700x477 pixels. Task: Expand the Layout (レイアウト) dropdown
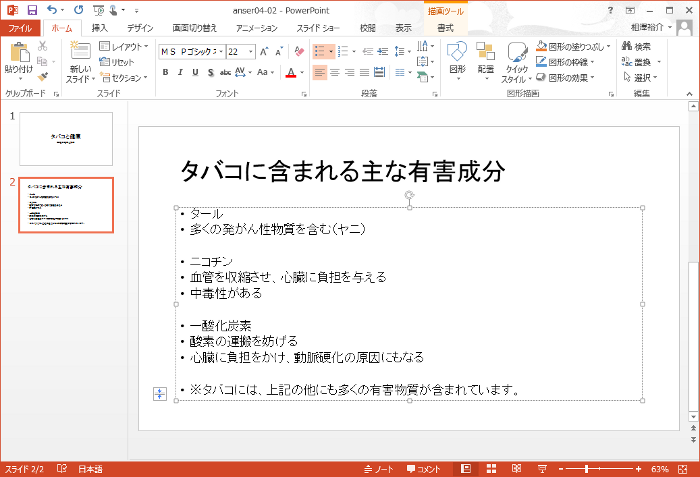[124, 46]
